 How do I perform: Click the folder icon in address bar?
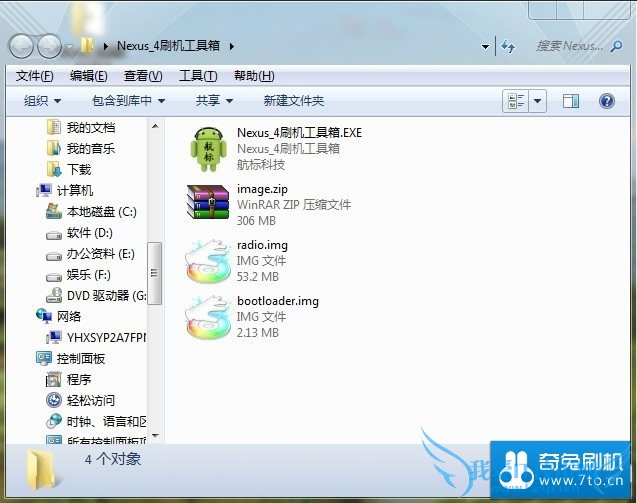click(87, 46)
